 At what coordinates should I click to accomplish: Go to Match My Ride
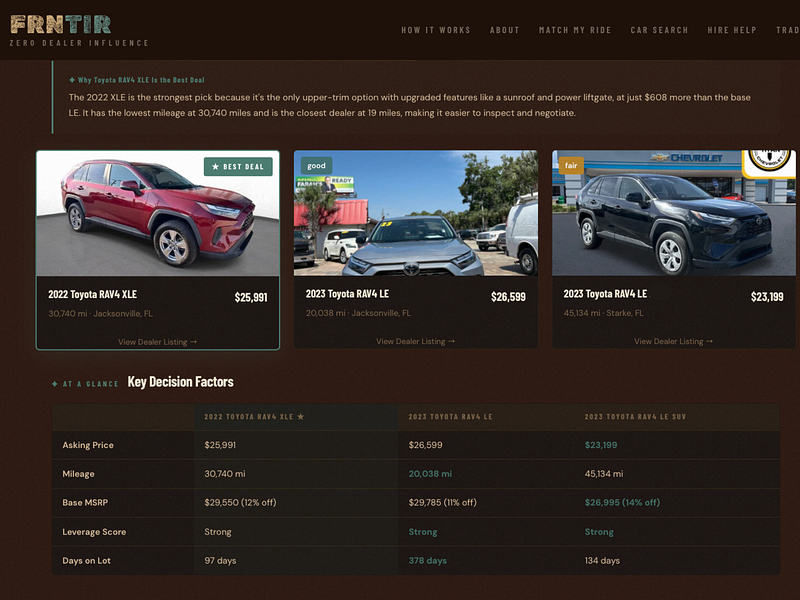[575, 30]
